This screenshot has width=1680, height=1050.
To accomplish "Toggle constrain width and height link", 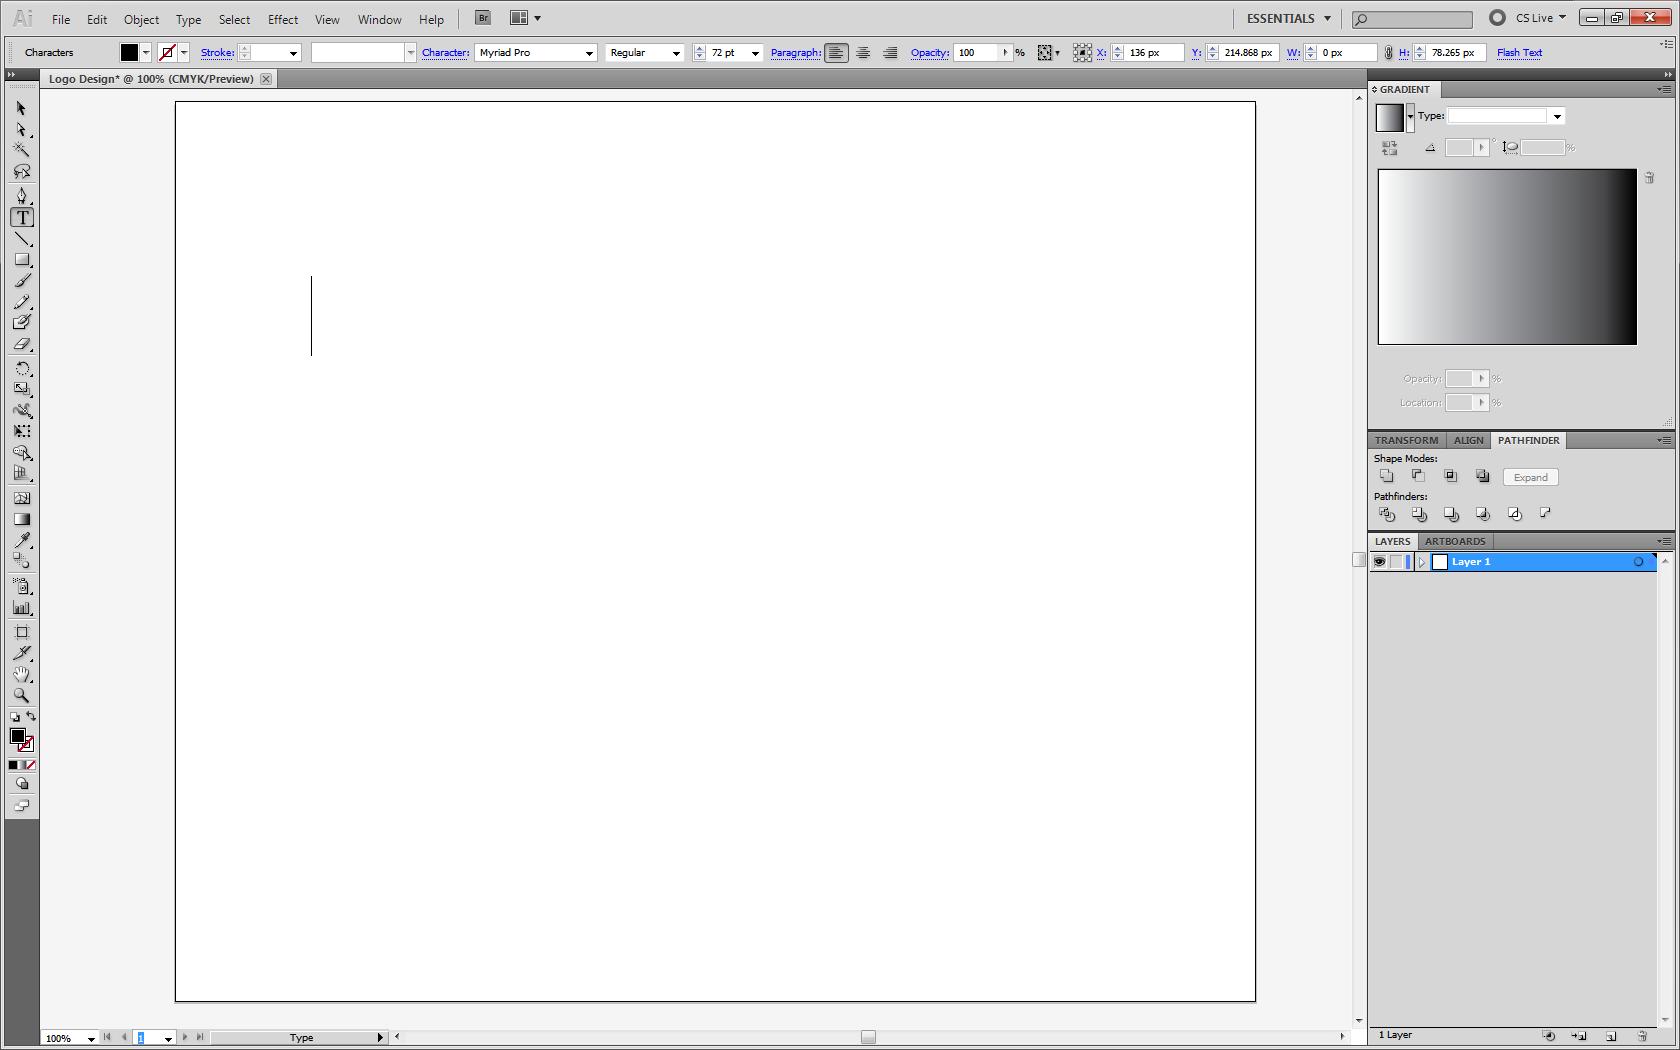I will (x=1387, y=53).
